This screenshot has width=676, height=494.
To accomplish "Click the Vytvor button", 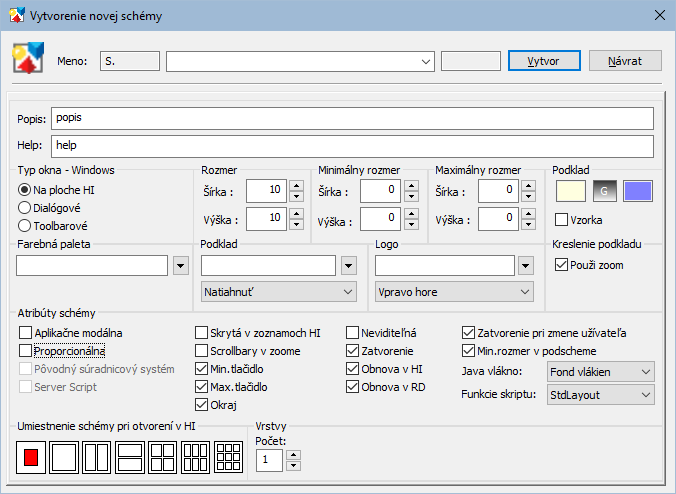I will (x=543, y=61).
